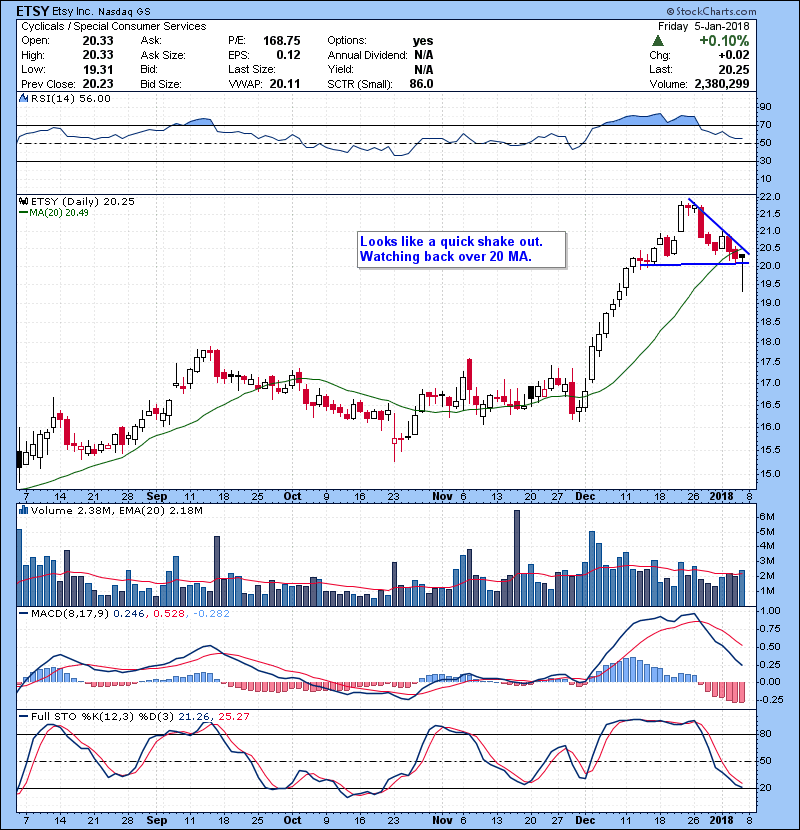This screenshot has height=830, width=800.
Task: Click 'Cyclicals / Special Consumer Services' sector text
Action: pos(114,26)
